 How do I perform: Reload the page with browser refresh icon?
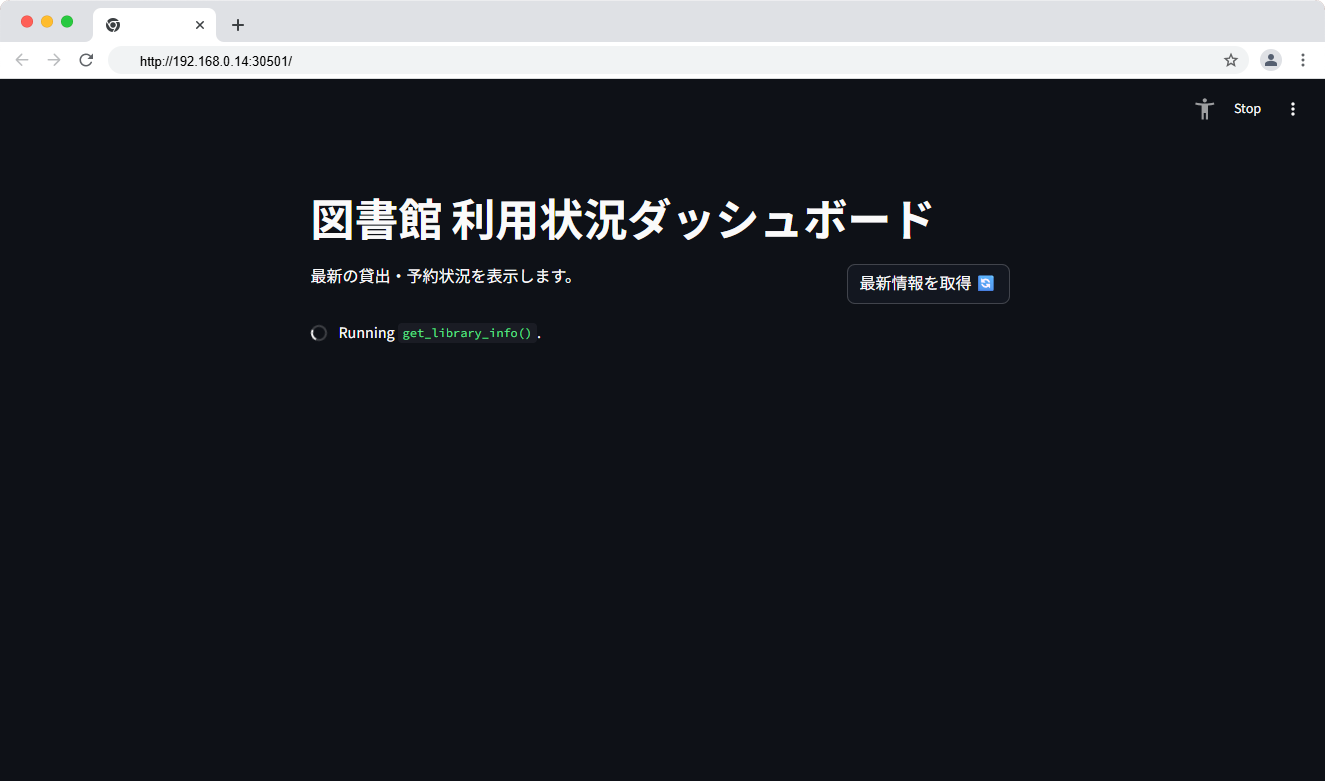86,60
